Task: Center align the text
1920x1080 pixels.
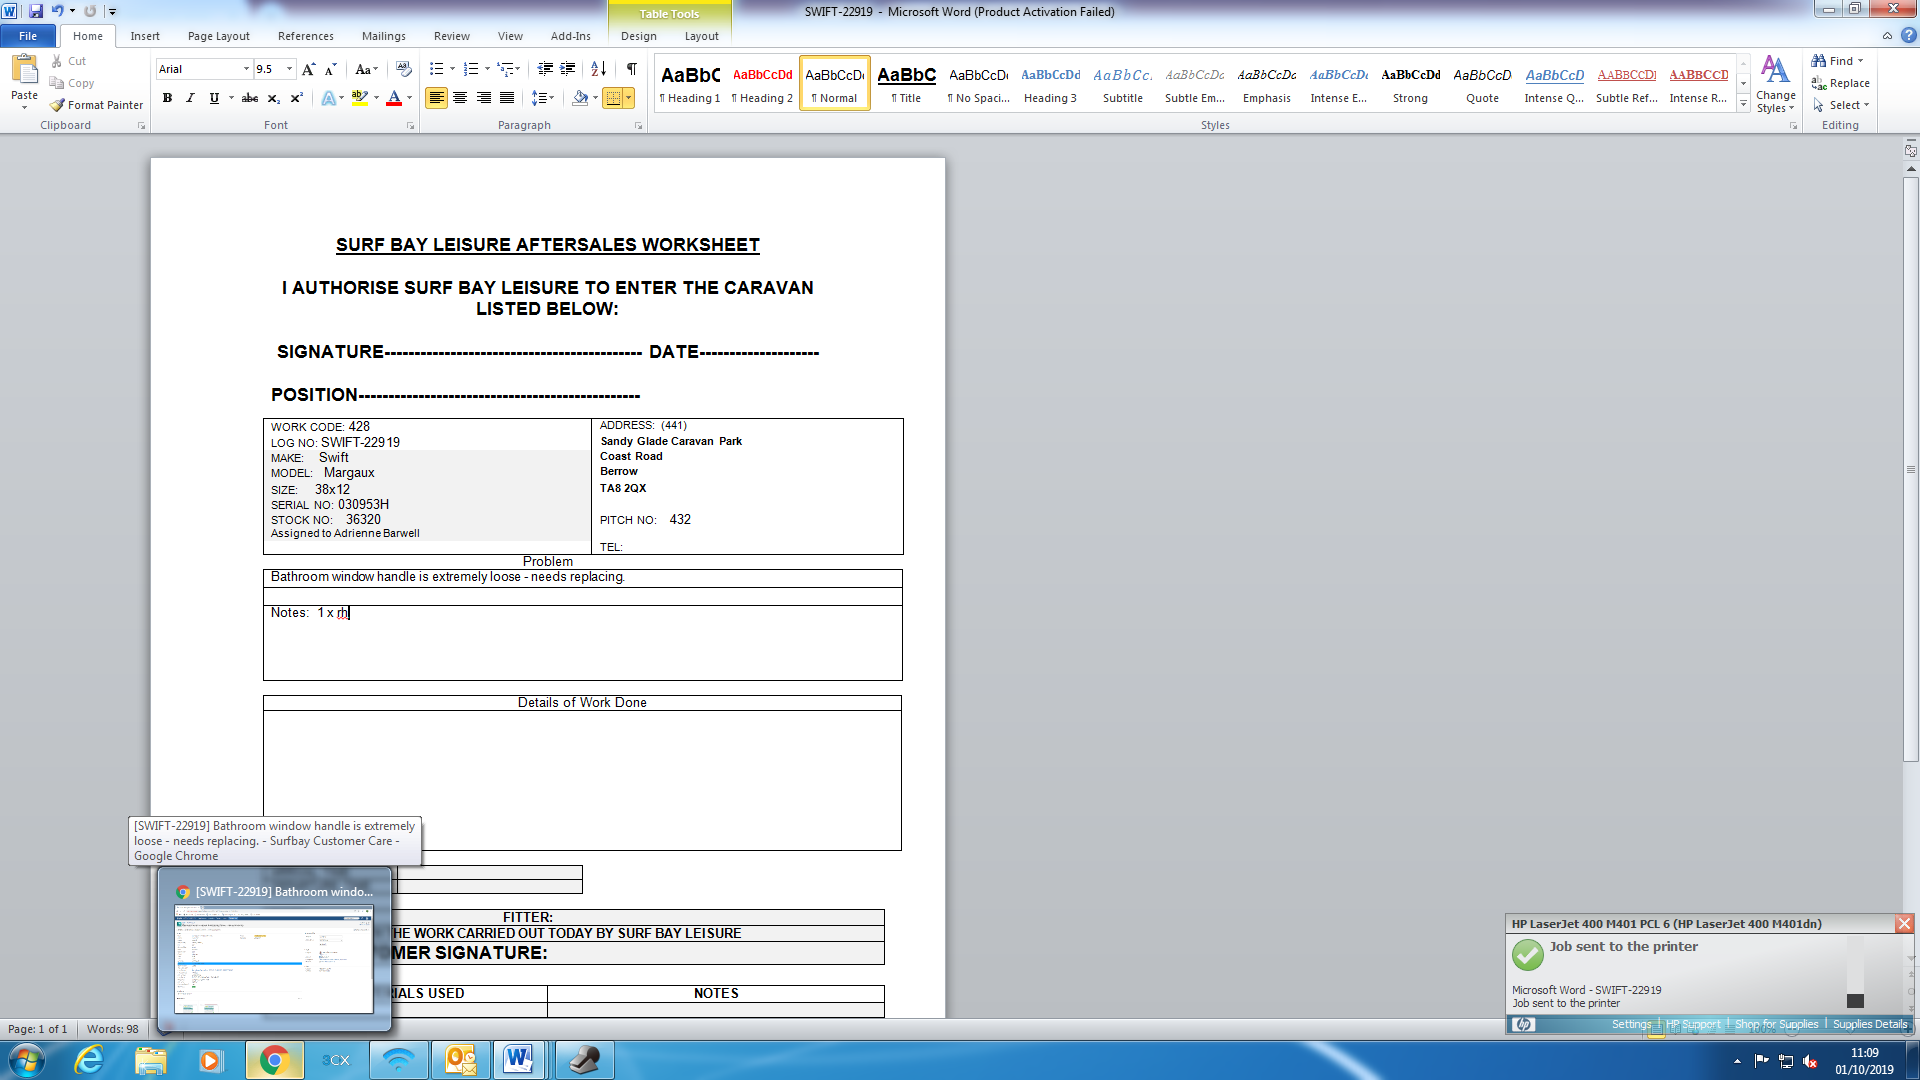Action: [x=460, y=98]
